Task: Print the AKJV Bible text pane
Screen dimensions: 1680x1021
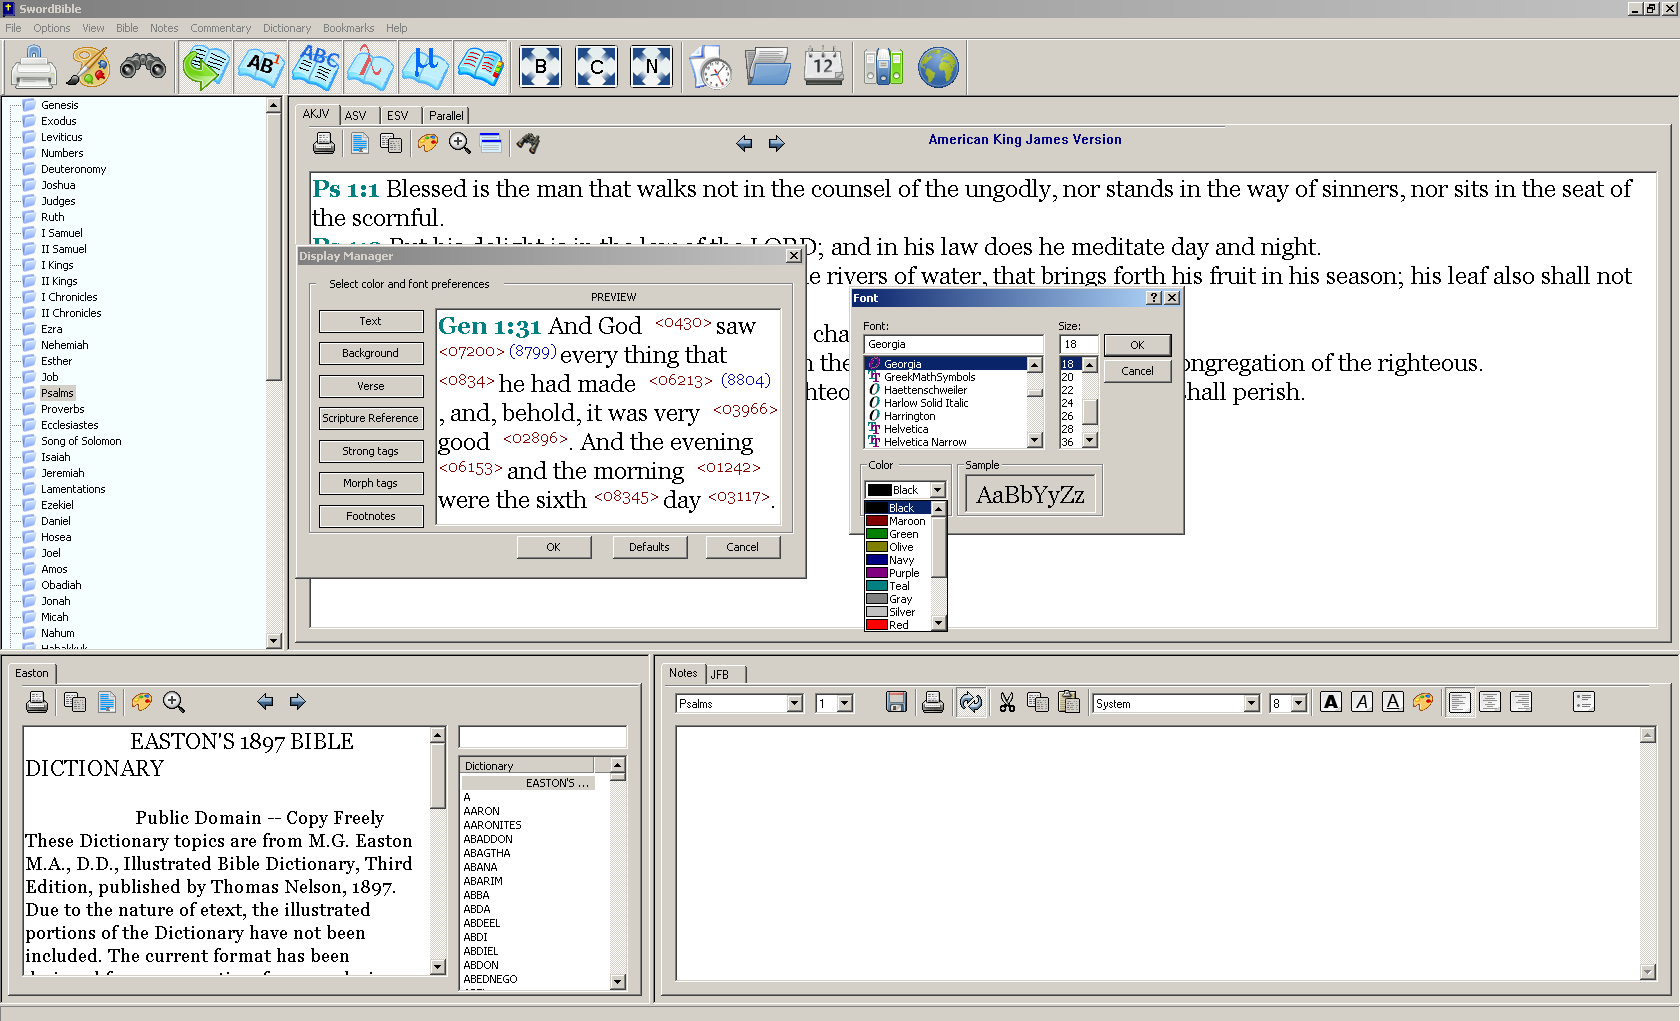Action: coord(324,143)
